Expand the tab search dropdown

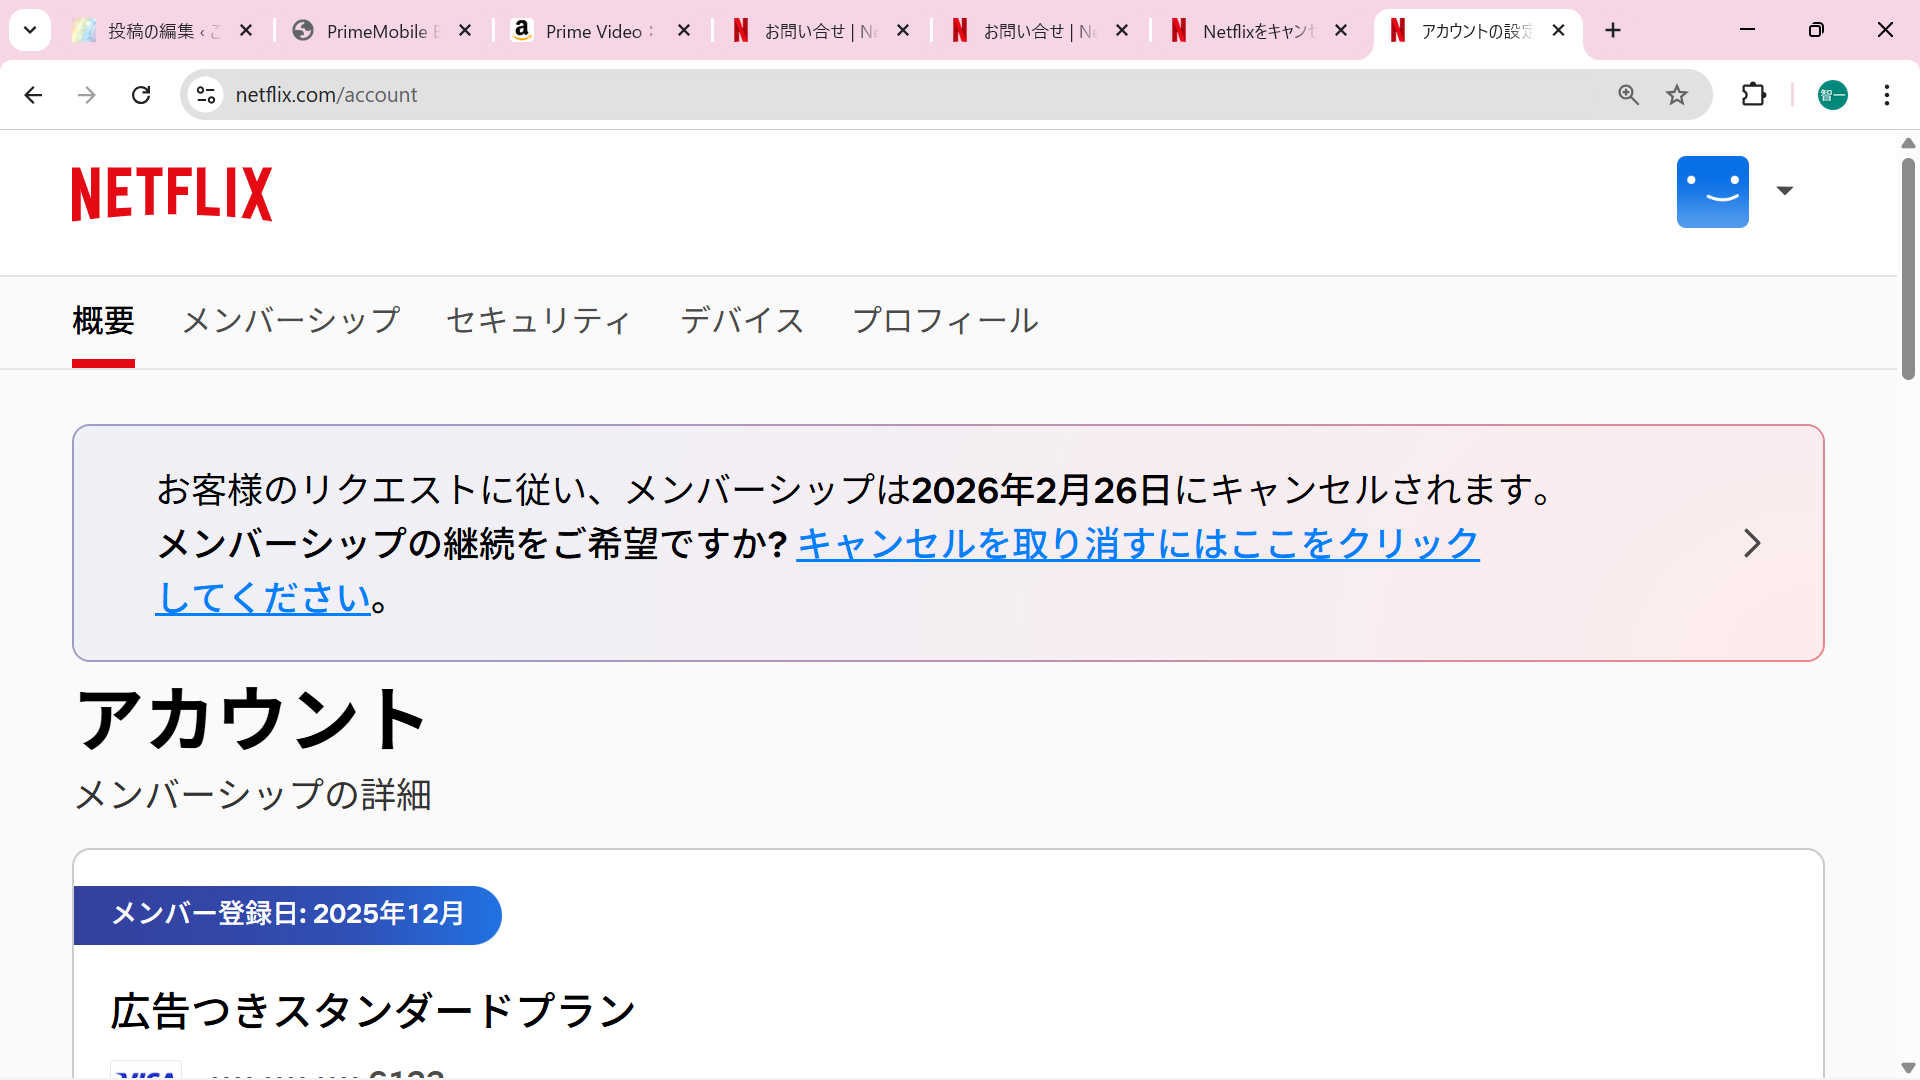tap(30, 30)
